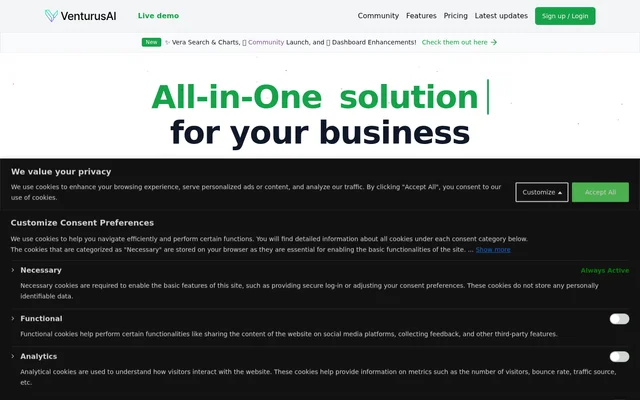This screenshot has height=400, width=640.
Task: Click the We value your privacy heading
Action: pos(61,172)
